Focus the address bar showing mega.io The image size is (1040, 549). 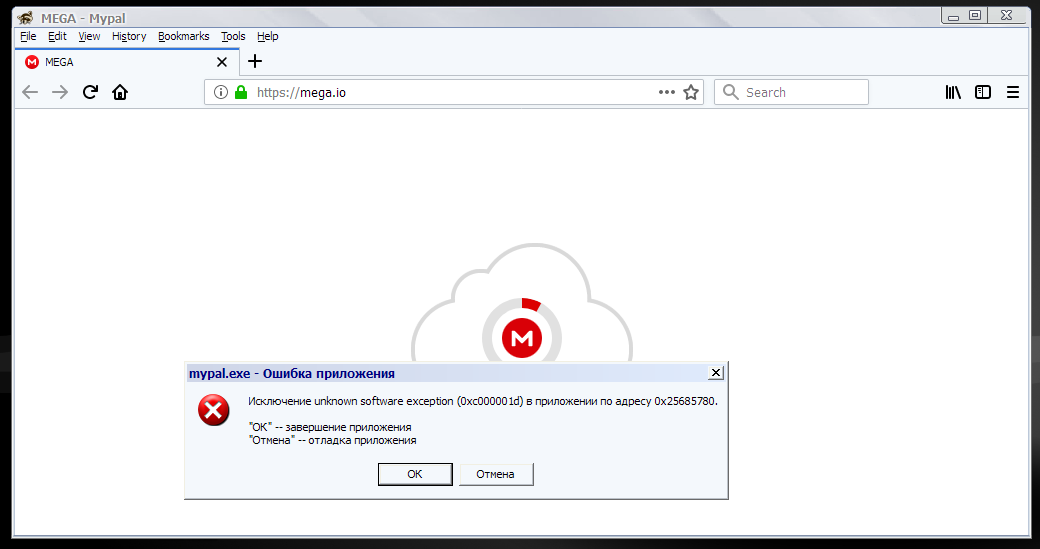coord(454,92)
